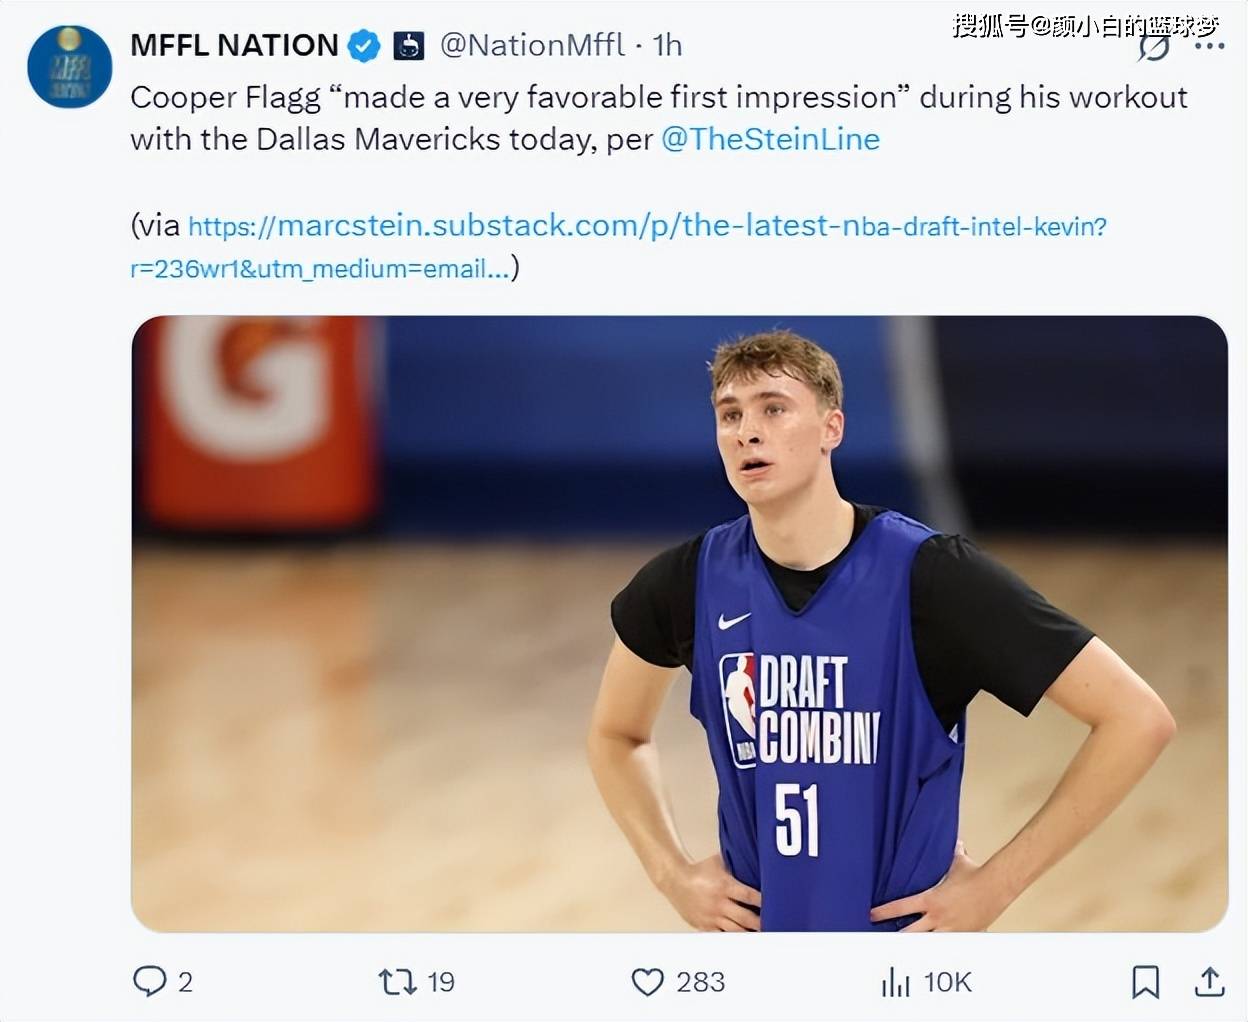The height and width of the screenshot is (1022, 1248).
Task: Click the 10K view count number
Action: (947, 982)
